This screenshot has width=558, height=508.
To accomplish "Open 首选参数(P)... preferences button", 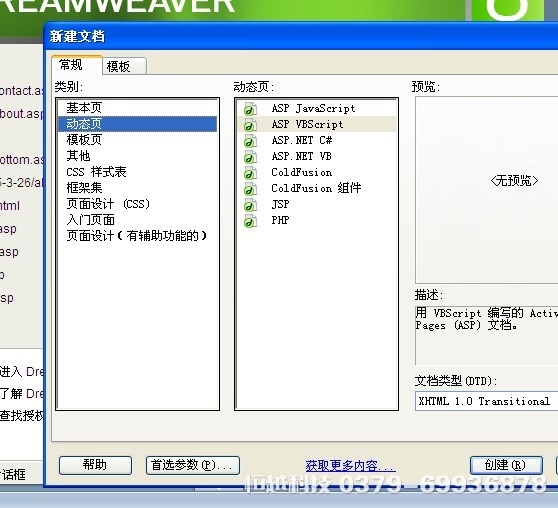I will click(x=193, y=465).
